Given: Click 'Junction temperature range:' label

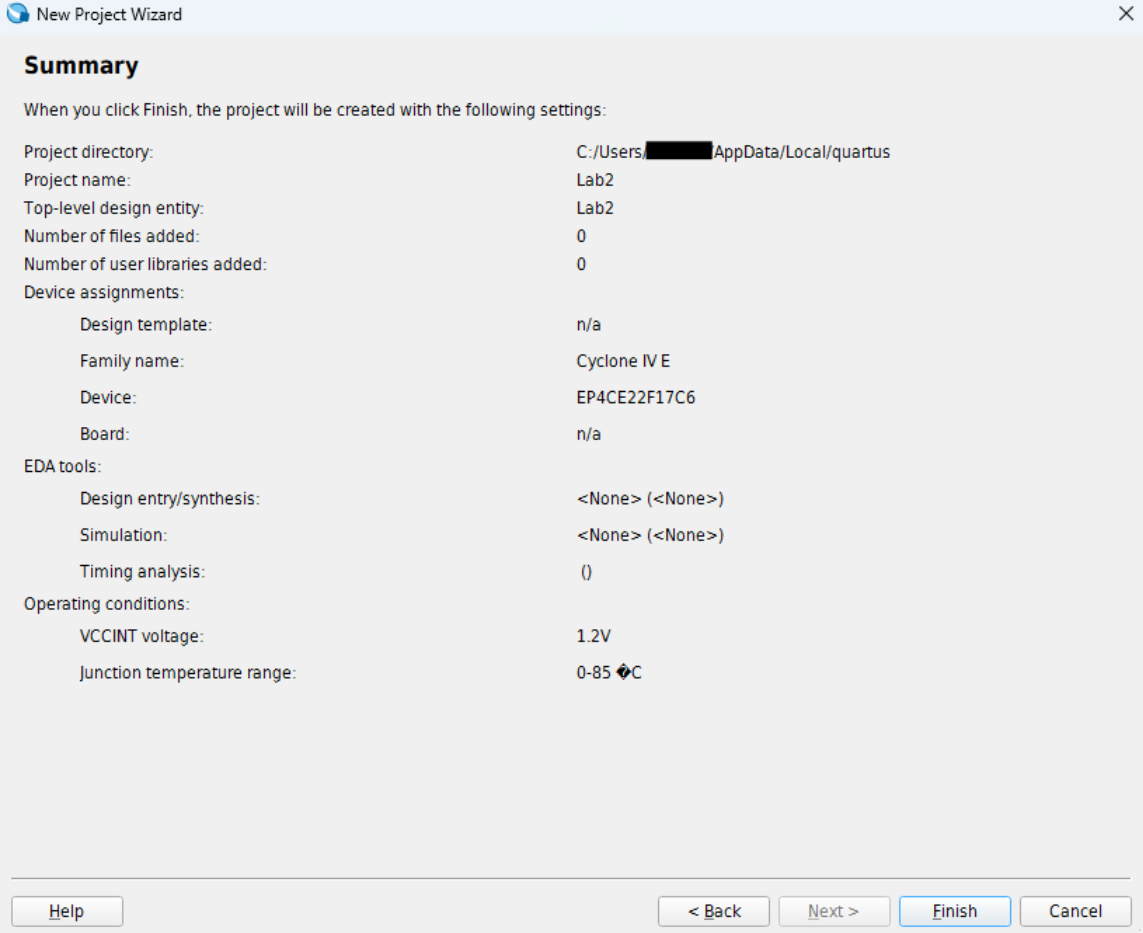Looking at the screenshot, I should 188,672.
